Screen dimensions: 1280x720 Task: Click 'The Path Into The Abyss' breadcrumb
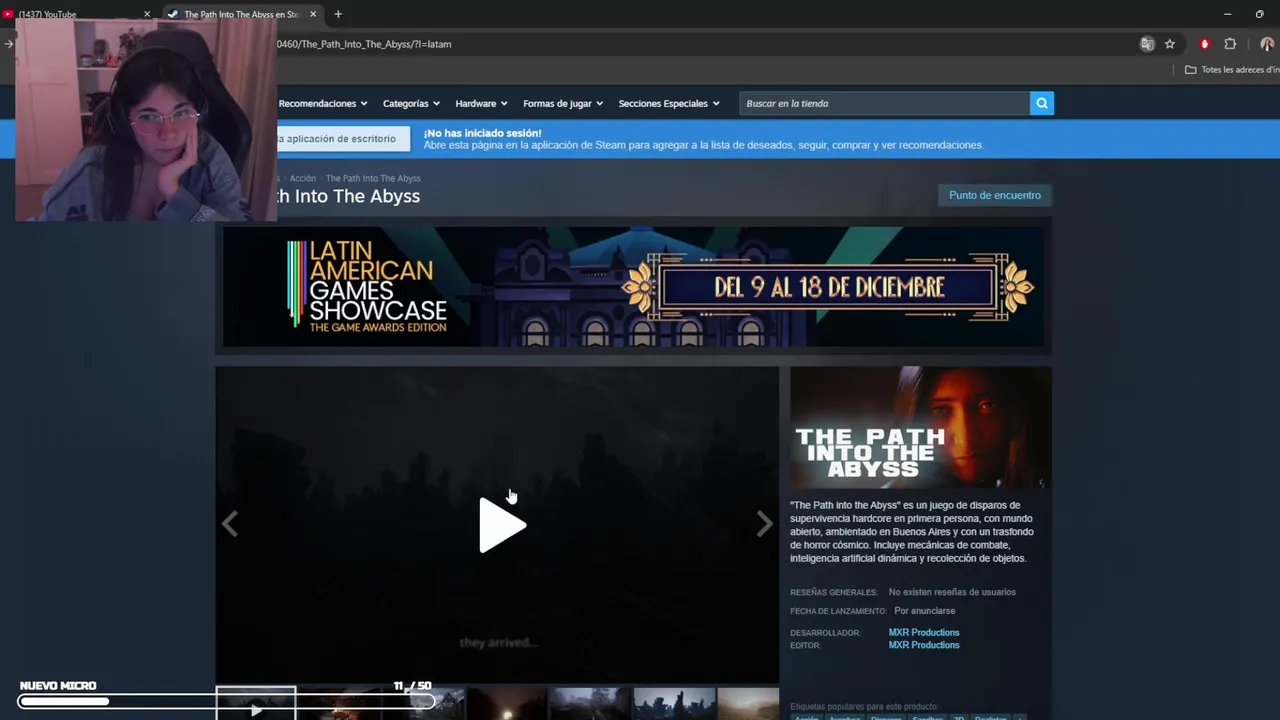click(373, 179)
